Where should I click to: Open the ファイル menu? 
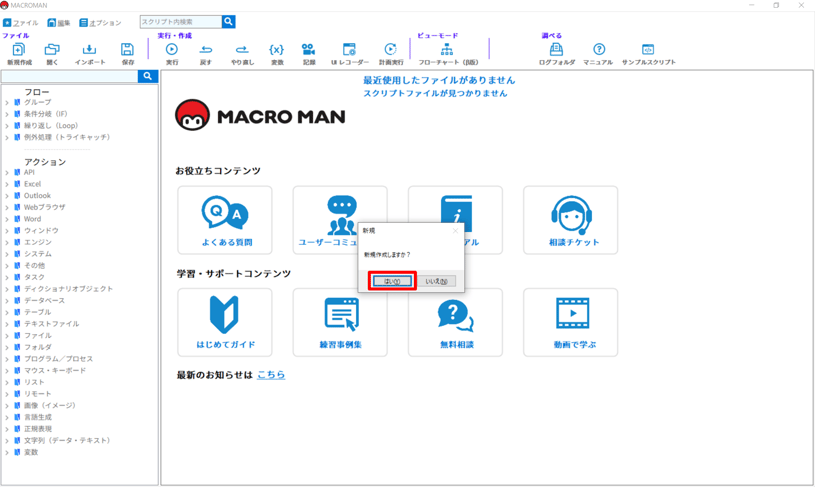click(x=21, y=23)
